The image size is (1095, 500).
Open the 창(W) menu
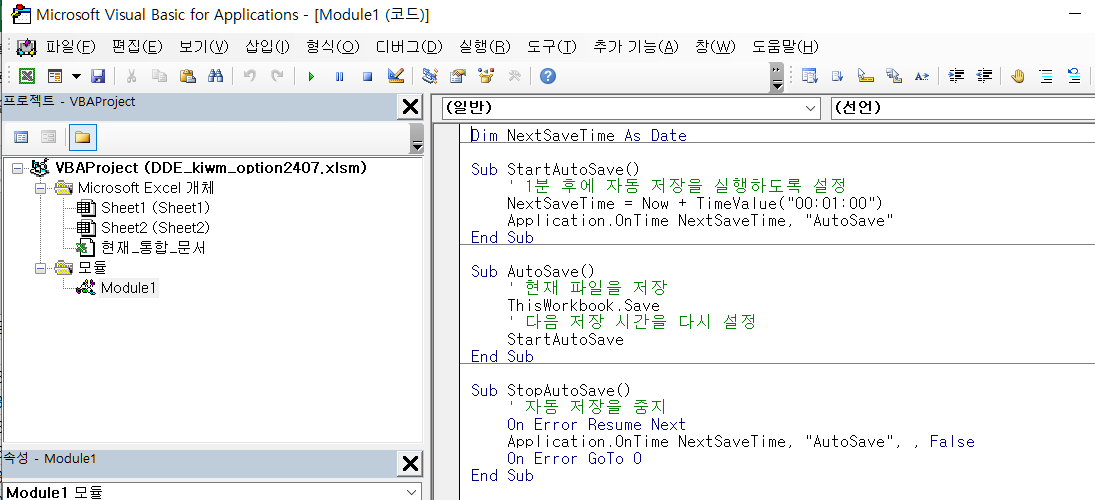coord(715,47)
